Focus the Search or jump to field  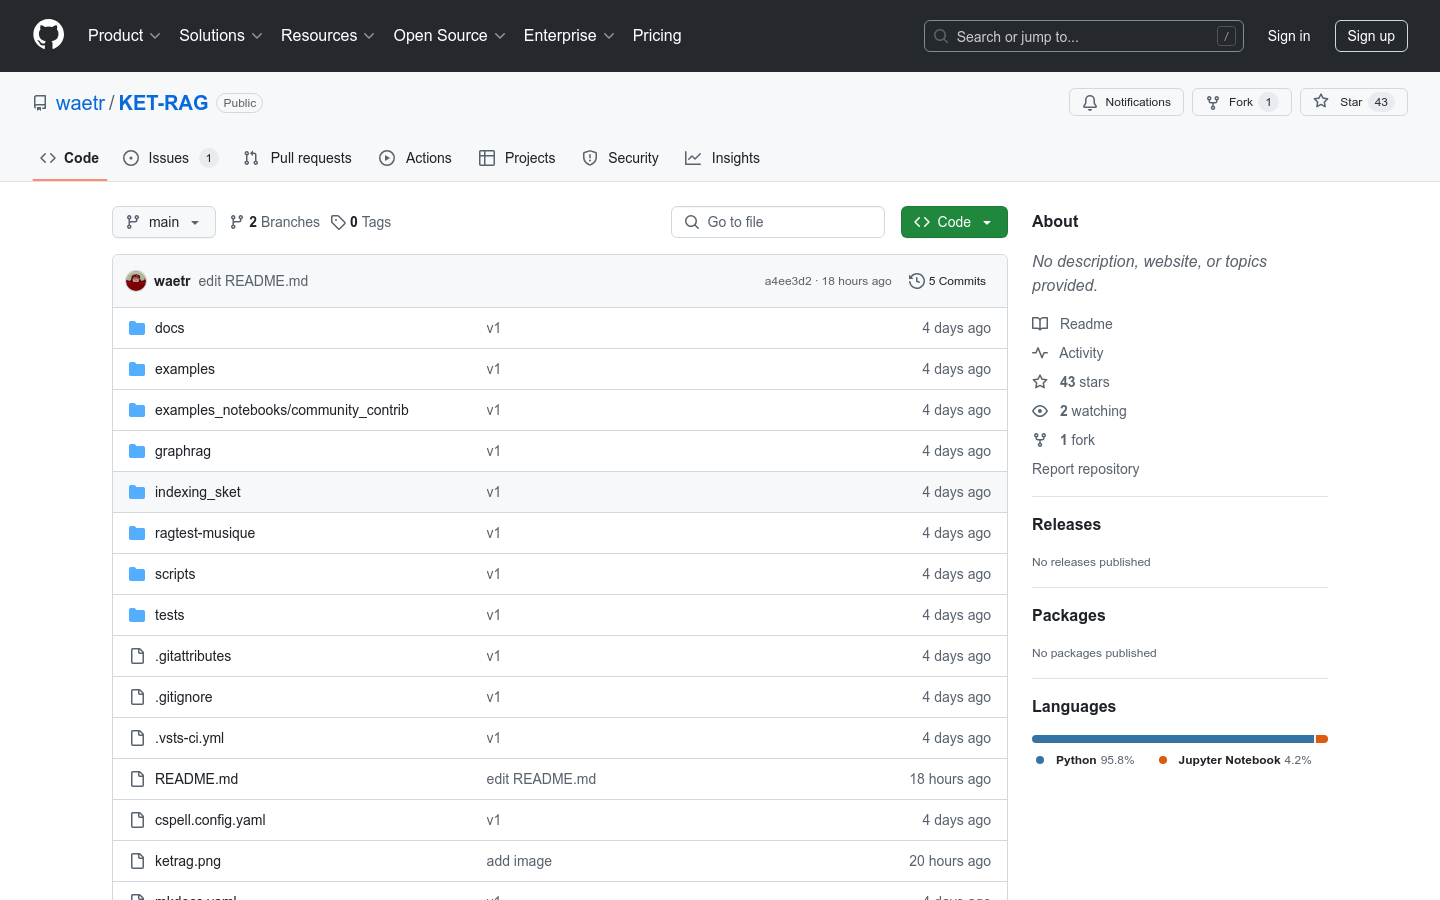point(1084,36)
